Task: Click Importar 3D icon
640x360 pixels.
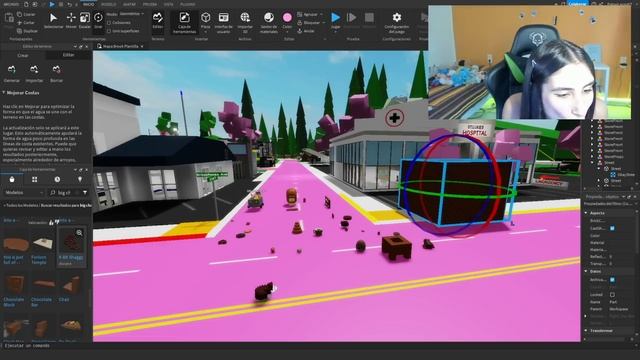Action: point(245,17)
